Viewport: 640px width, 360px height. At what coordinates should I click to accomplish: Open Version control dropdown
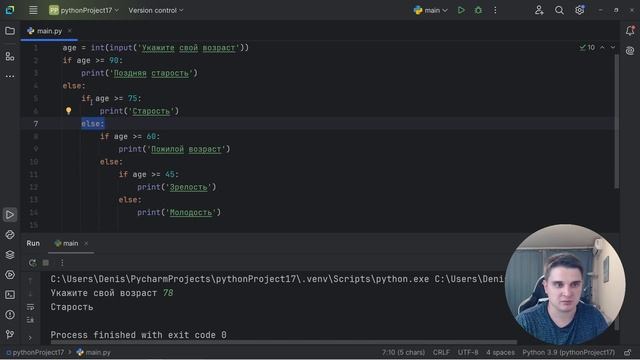pos(156,10)
